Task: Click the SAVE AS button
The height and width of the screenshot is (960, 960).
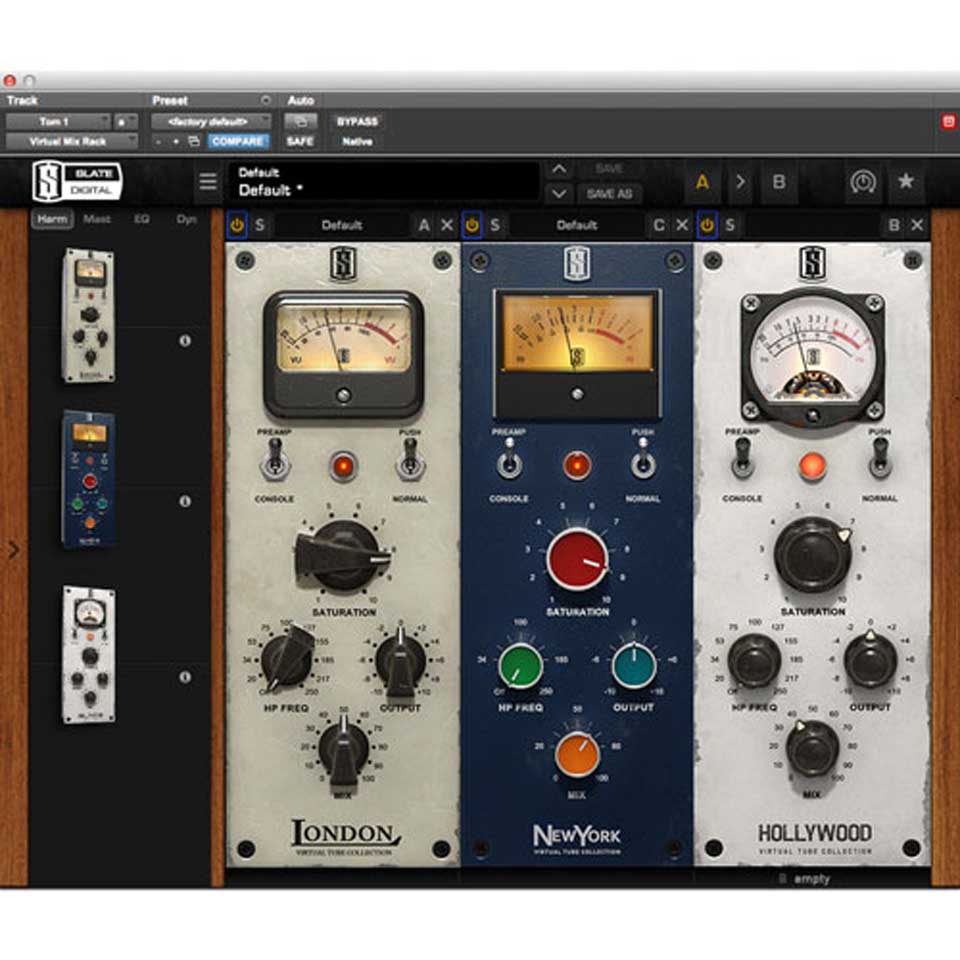Action: (609, 193)
